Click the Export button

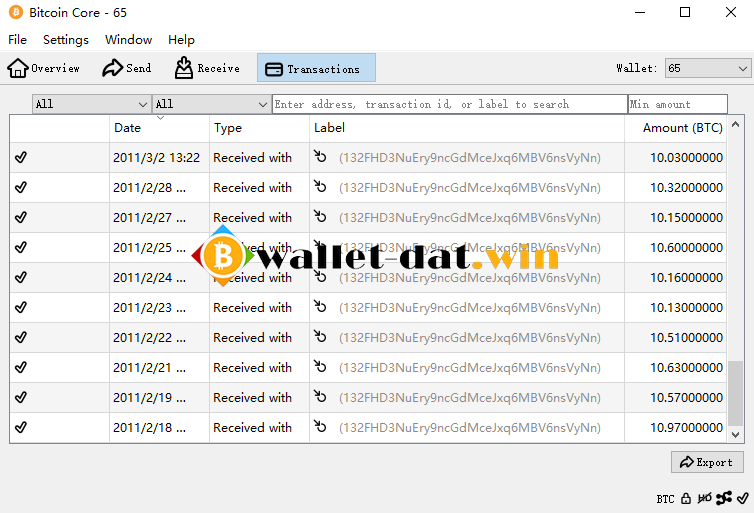coord(707,462)
